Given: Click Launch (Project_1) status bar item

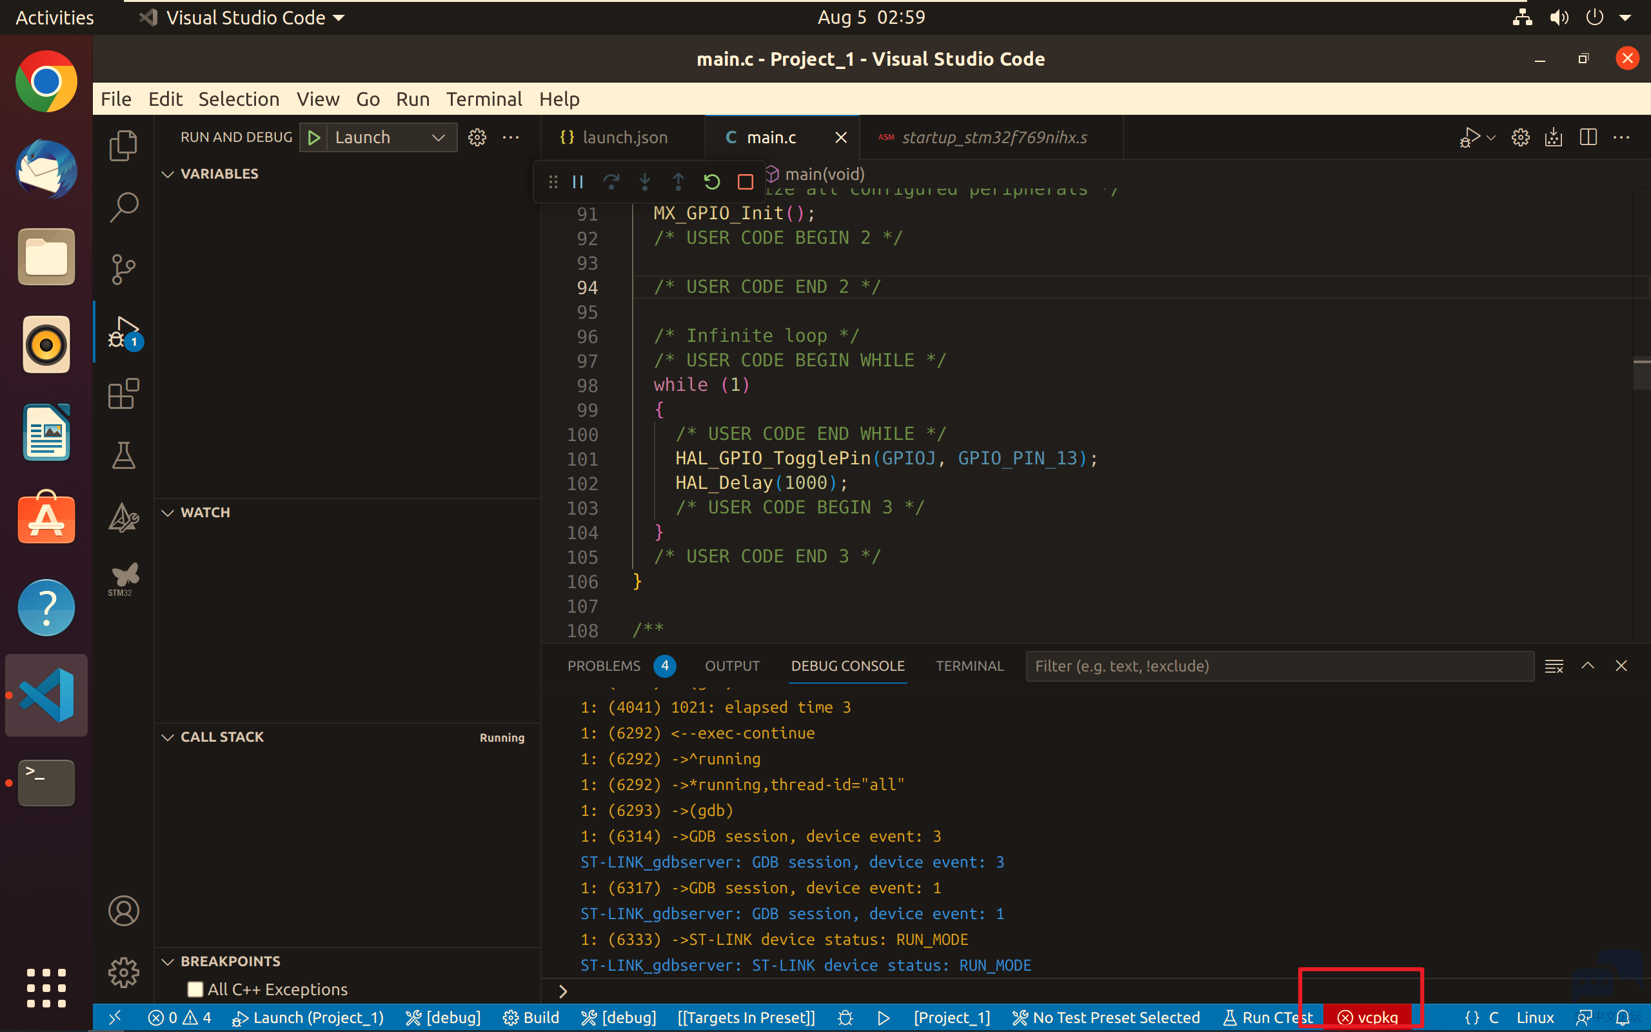Looking at the screenshot, I should (x=307, y=1018).
